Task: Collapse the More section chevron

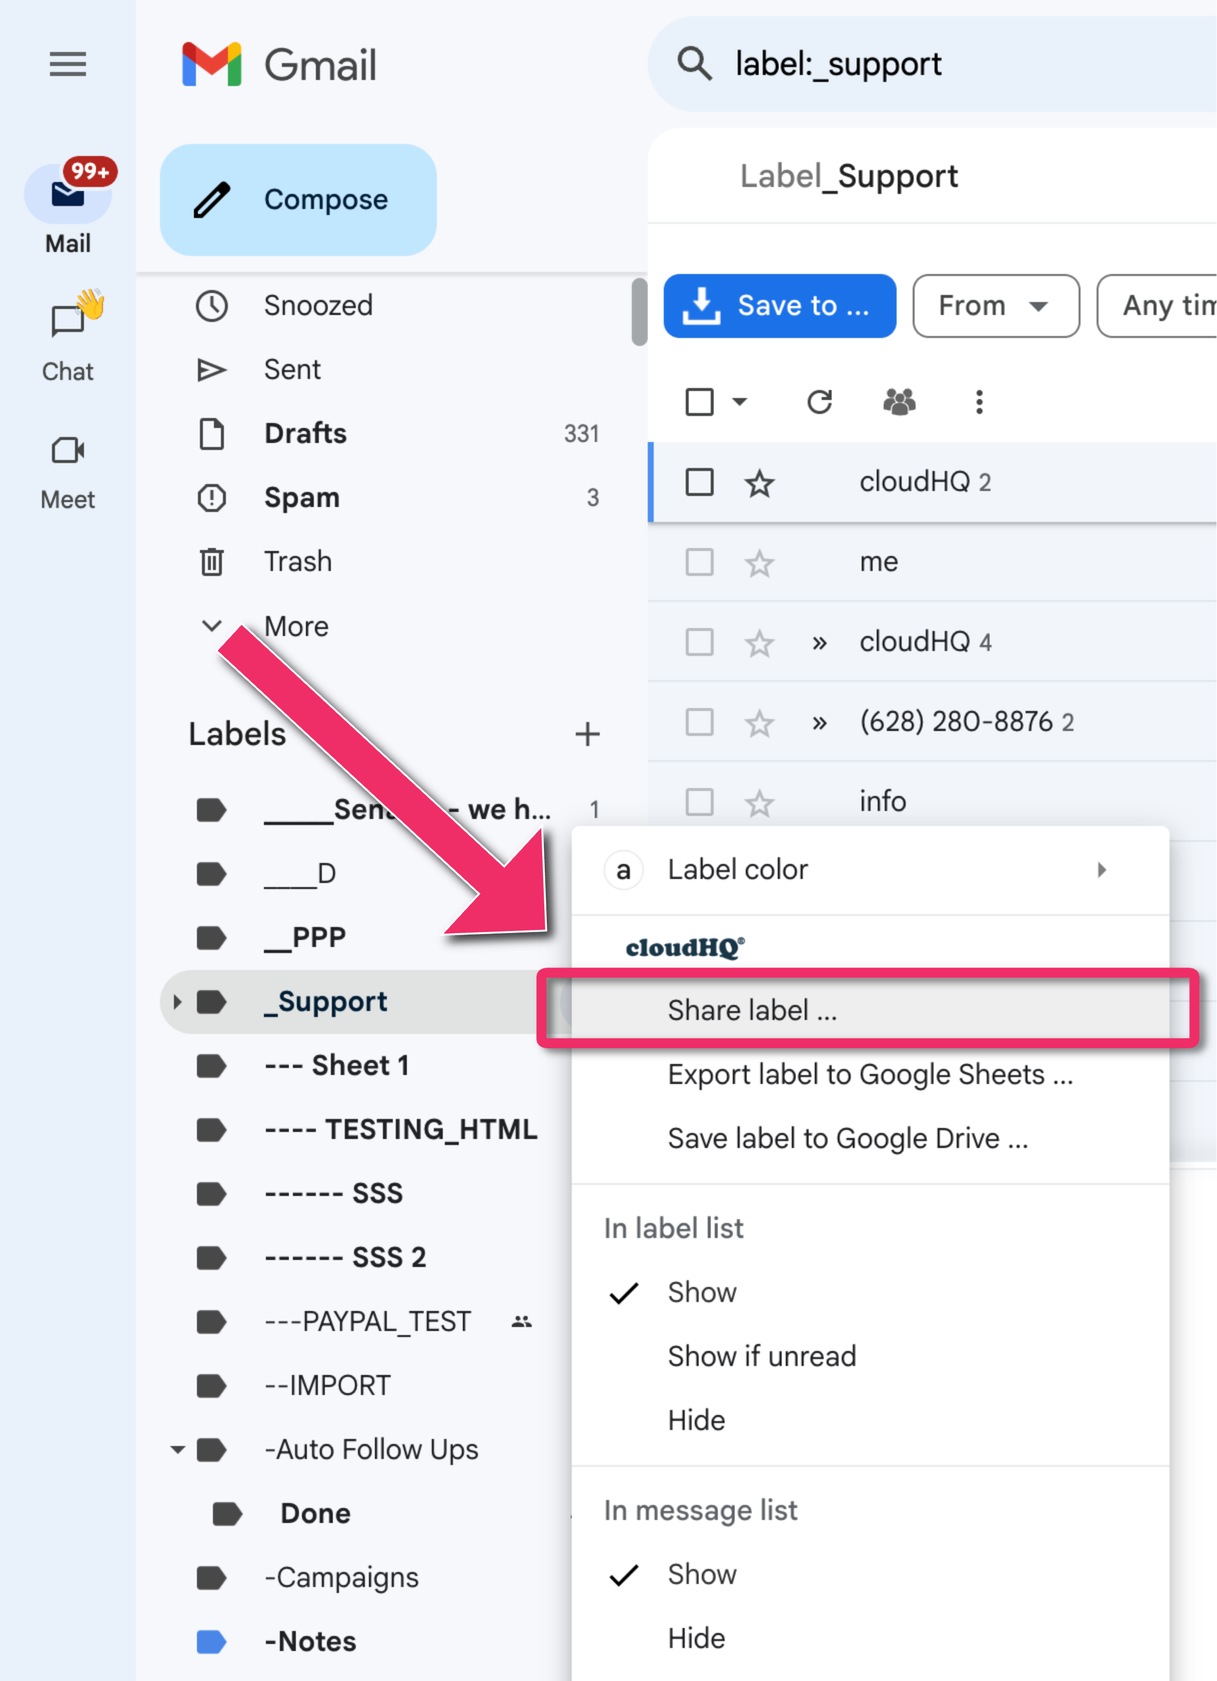Action: pyautogui.click(x=211, y=626)
